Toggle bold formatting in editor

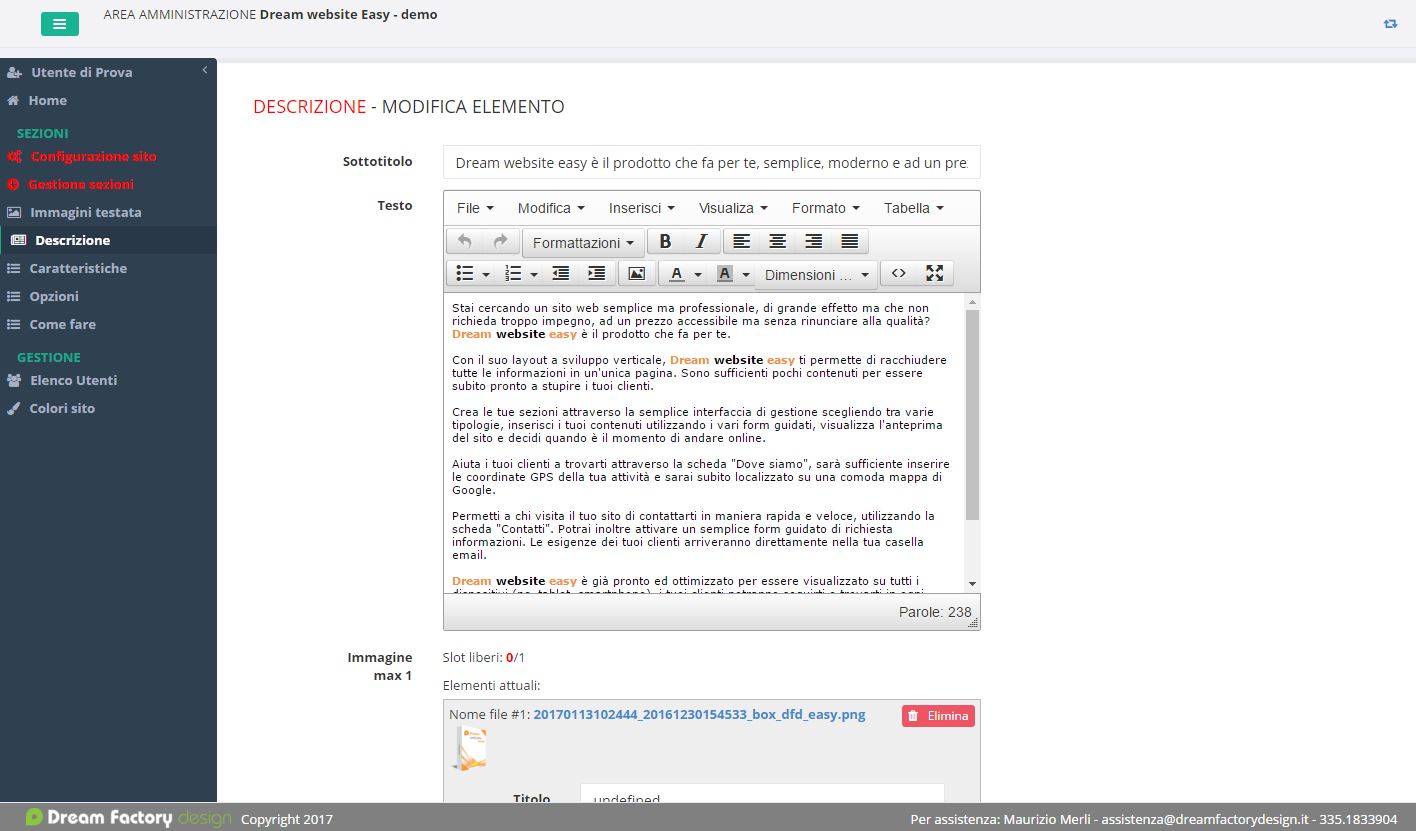(x=665, y=241)
